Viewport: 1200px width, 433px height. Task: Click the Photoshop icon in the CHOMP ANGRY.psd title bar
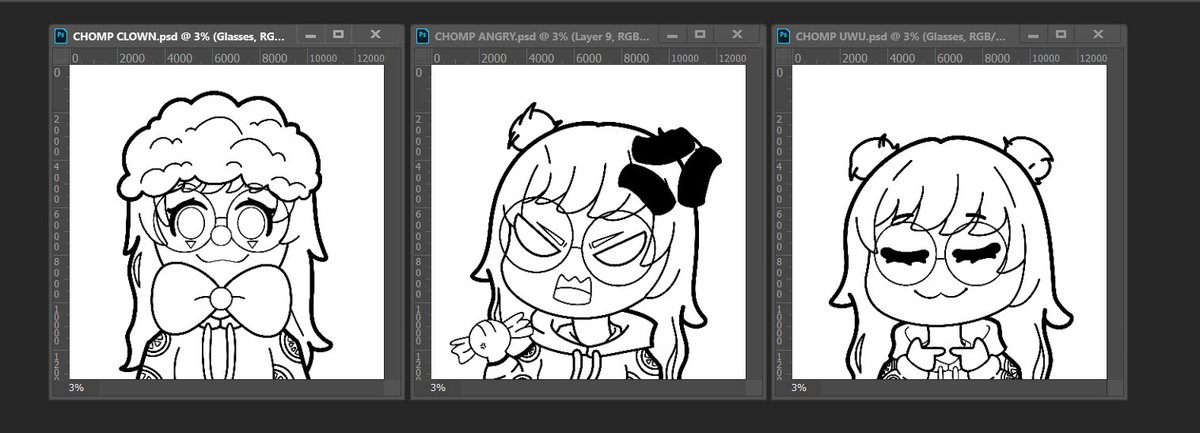click(423, 35)
